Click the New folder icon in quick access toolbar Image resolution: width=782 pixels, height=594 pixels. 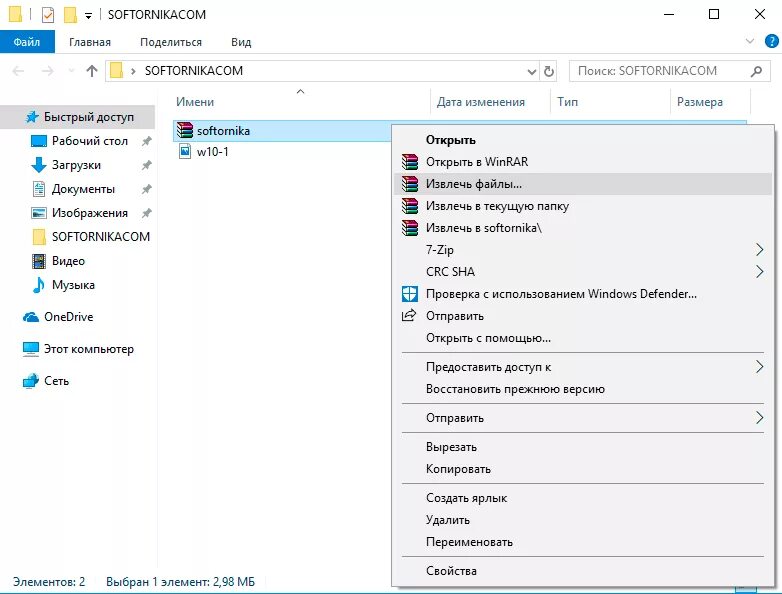point(70,15)
